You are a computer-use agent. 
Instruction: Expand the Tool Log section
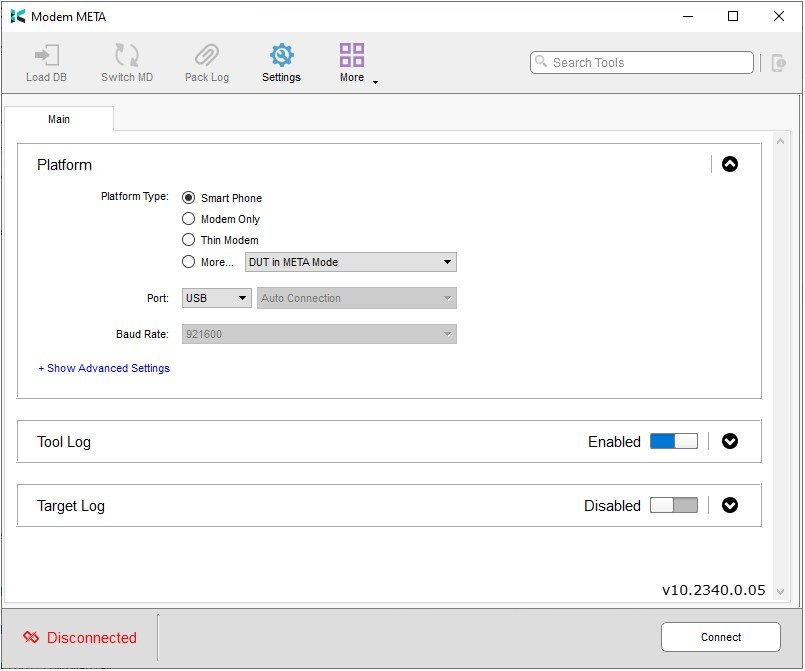pos(730,441)
